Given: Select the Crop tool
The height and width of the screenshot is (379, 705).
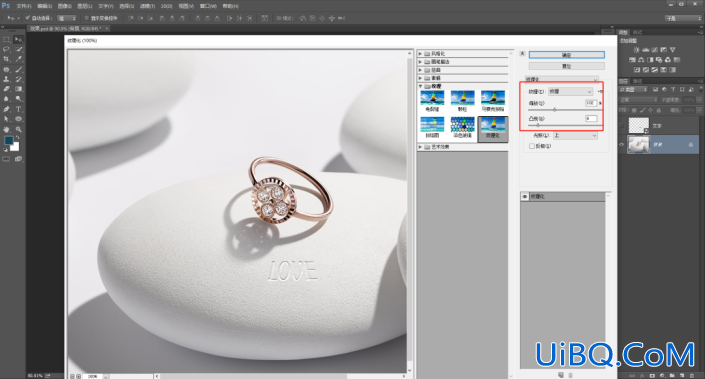Looking at the screenshot, I should pyautogui.click(x=6, y=59).
